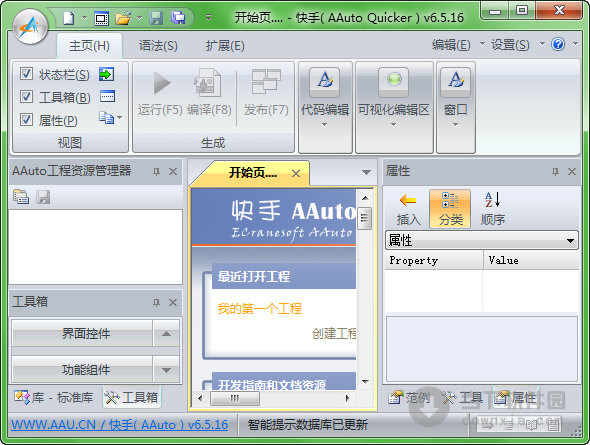This screenshot has height=445, width=590.
Task: Open the help question mark icon
Action: point(558,44)
